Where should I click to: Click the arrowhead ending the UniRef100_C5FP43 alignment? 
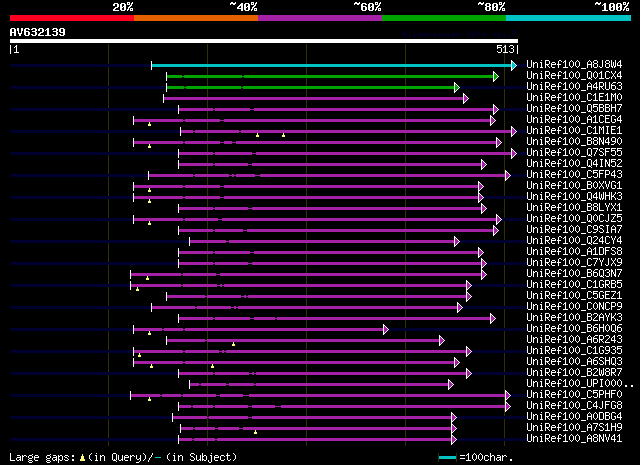click(x=508, y=176)
